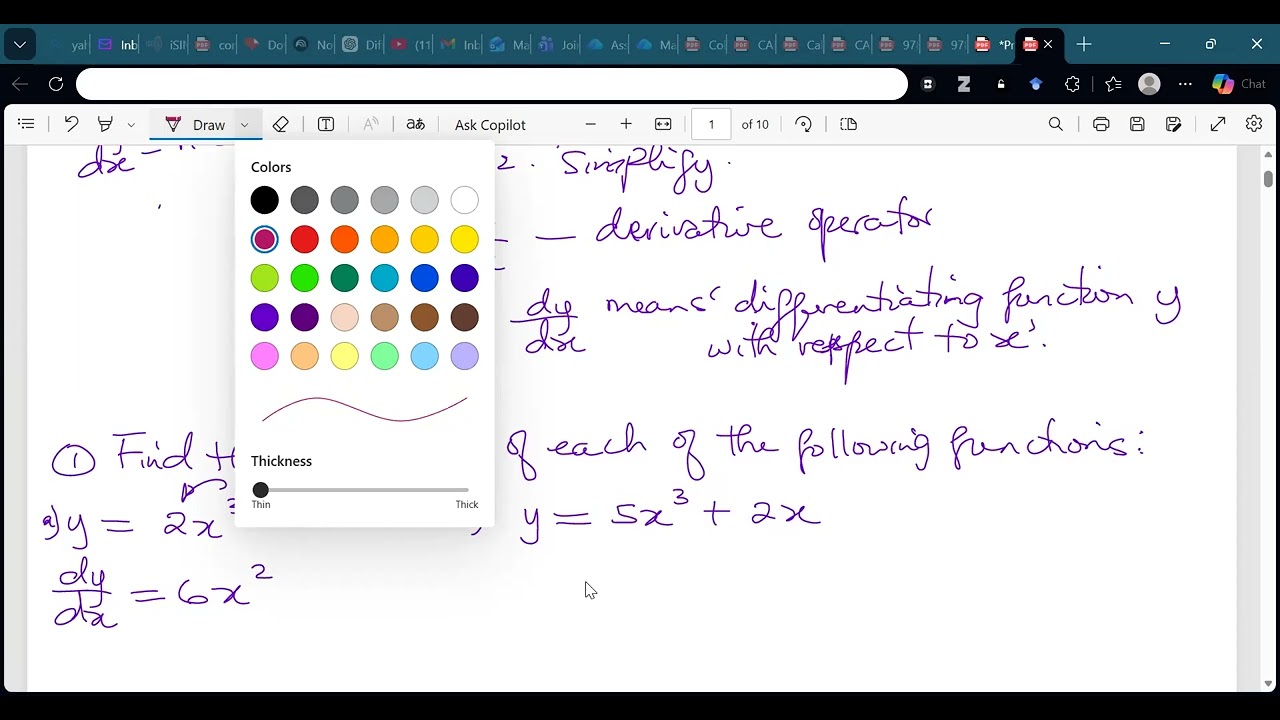
Task: Click Ask Copilot in PDF toolbar
Action: 490,125
